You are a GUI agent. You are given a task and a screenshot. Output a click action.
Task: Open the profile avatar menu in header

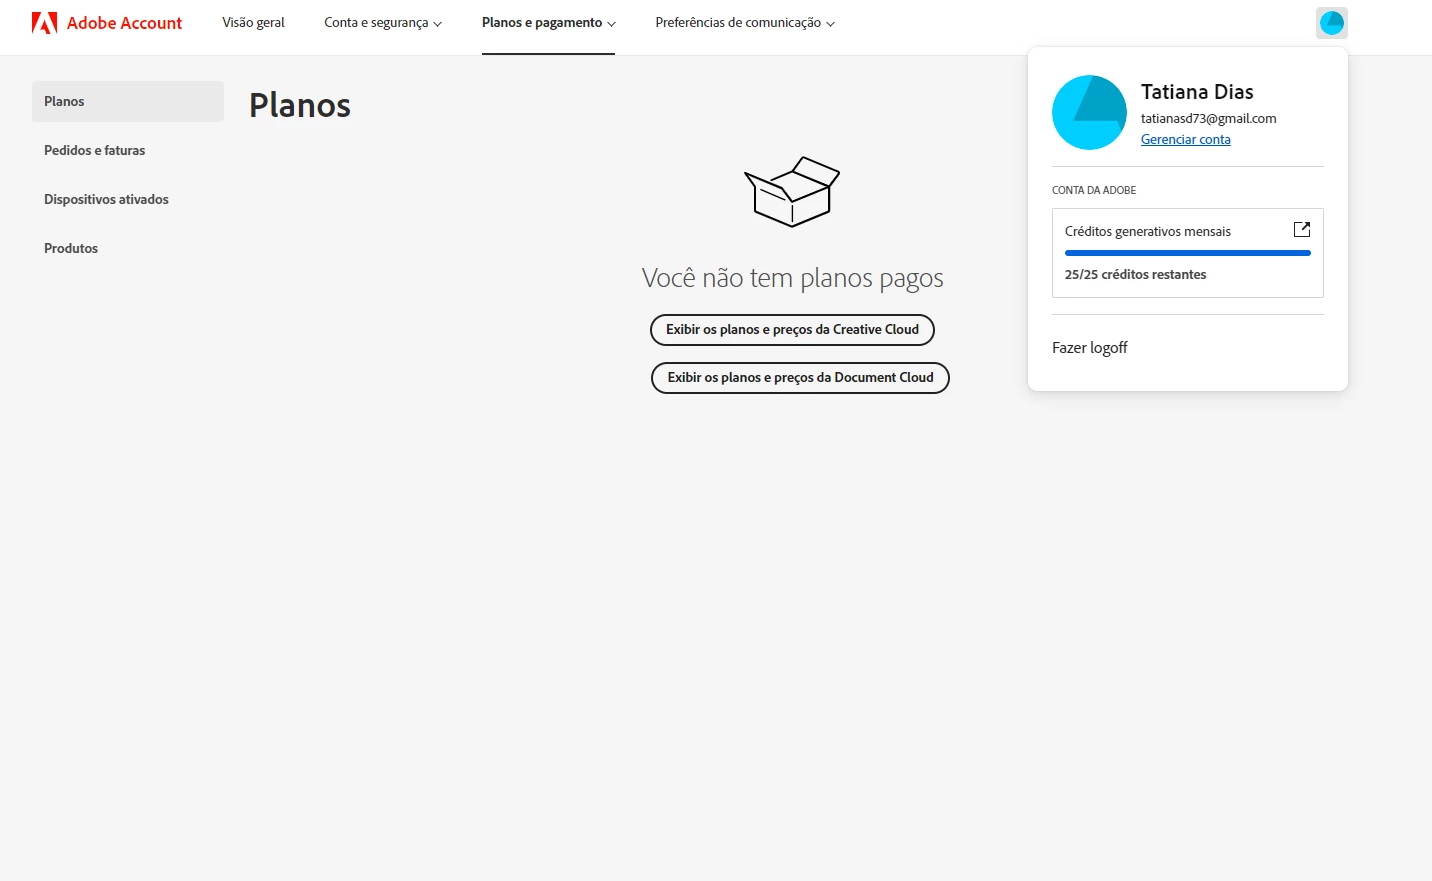[1332, 23]
